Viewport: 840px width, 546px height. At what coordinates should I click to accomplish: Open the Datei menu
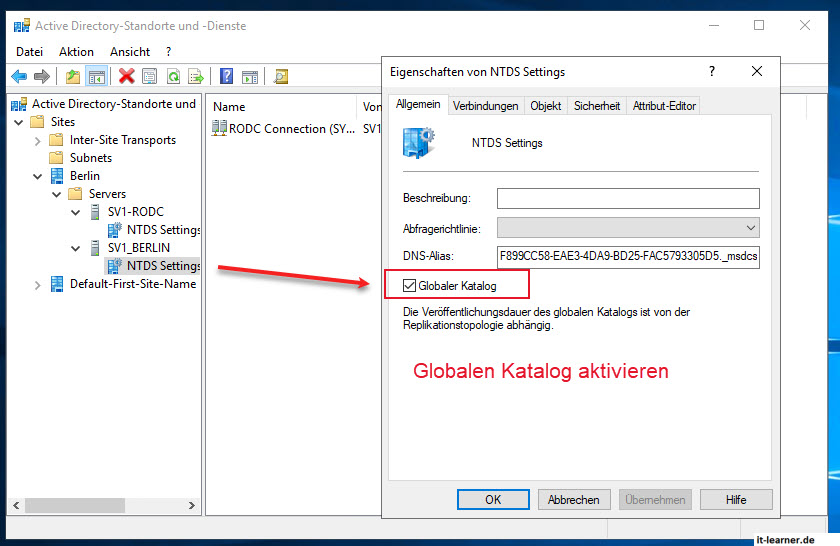point(29,52)
